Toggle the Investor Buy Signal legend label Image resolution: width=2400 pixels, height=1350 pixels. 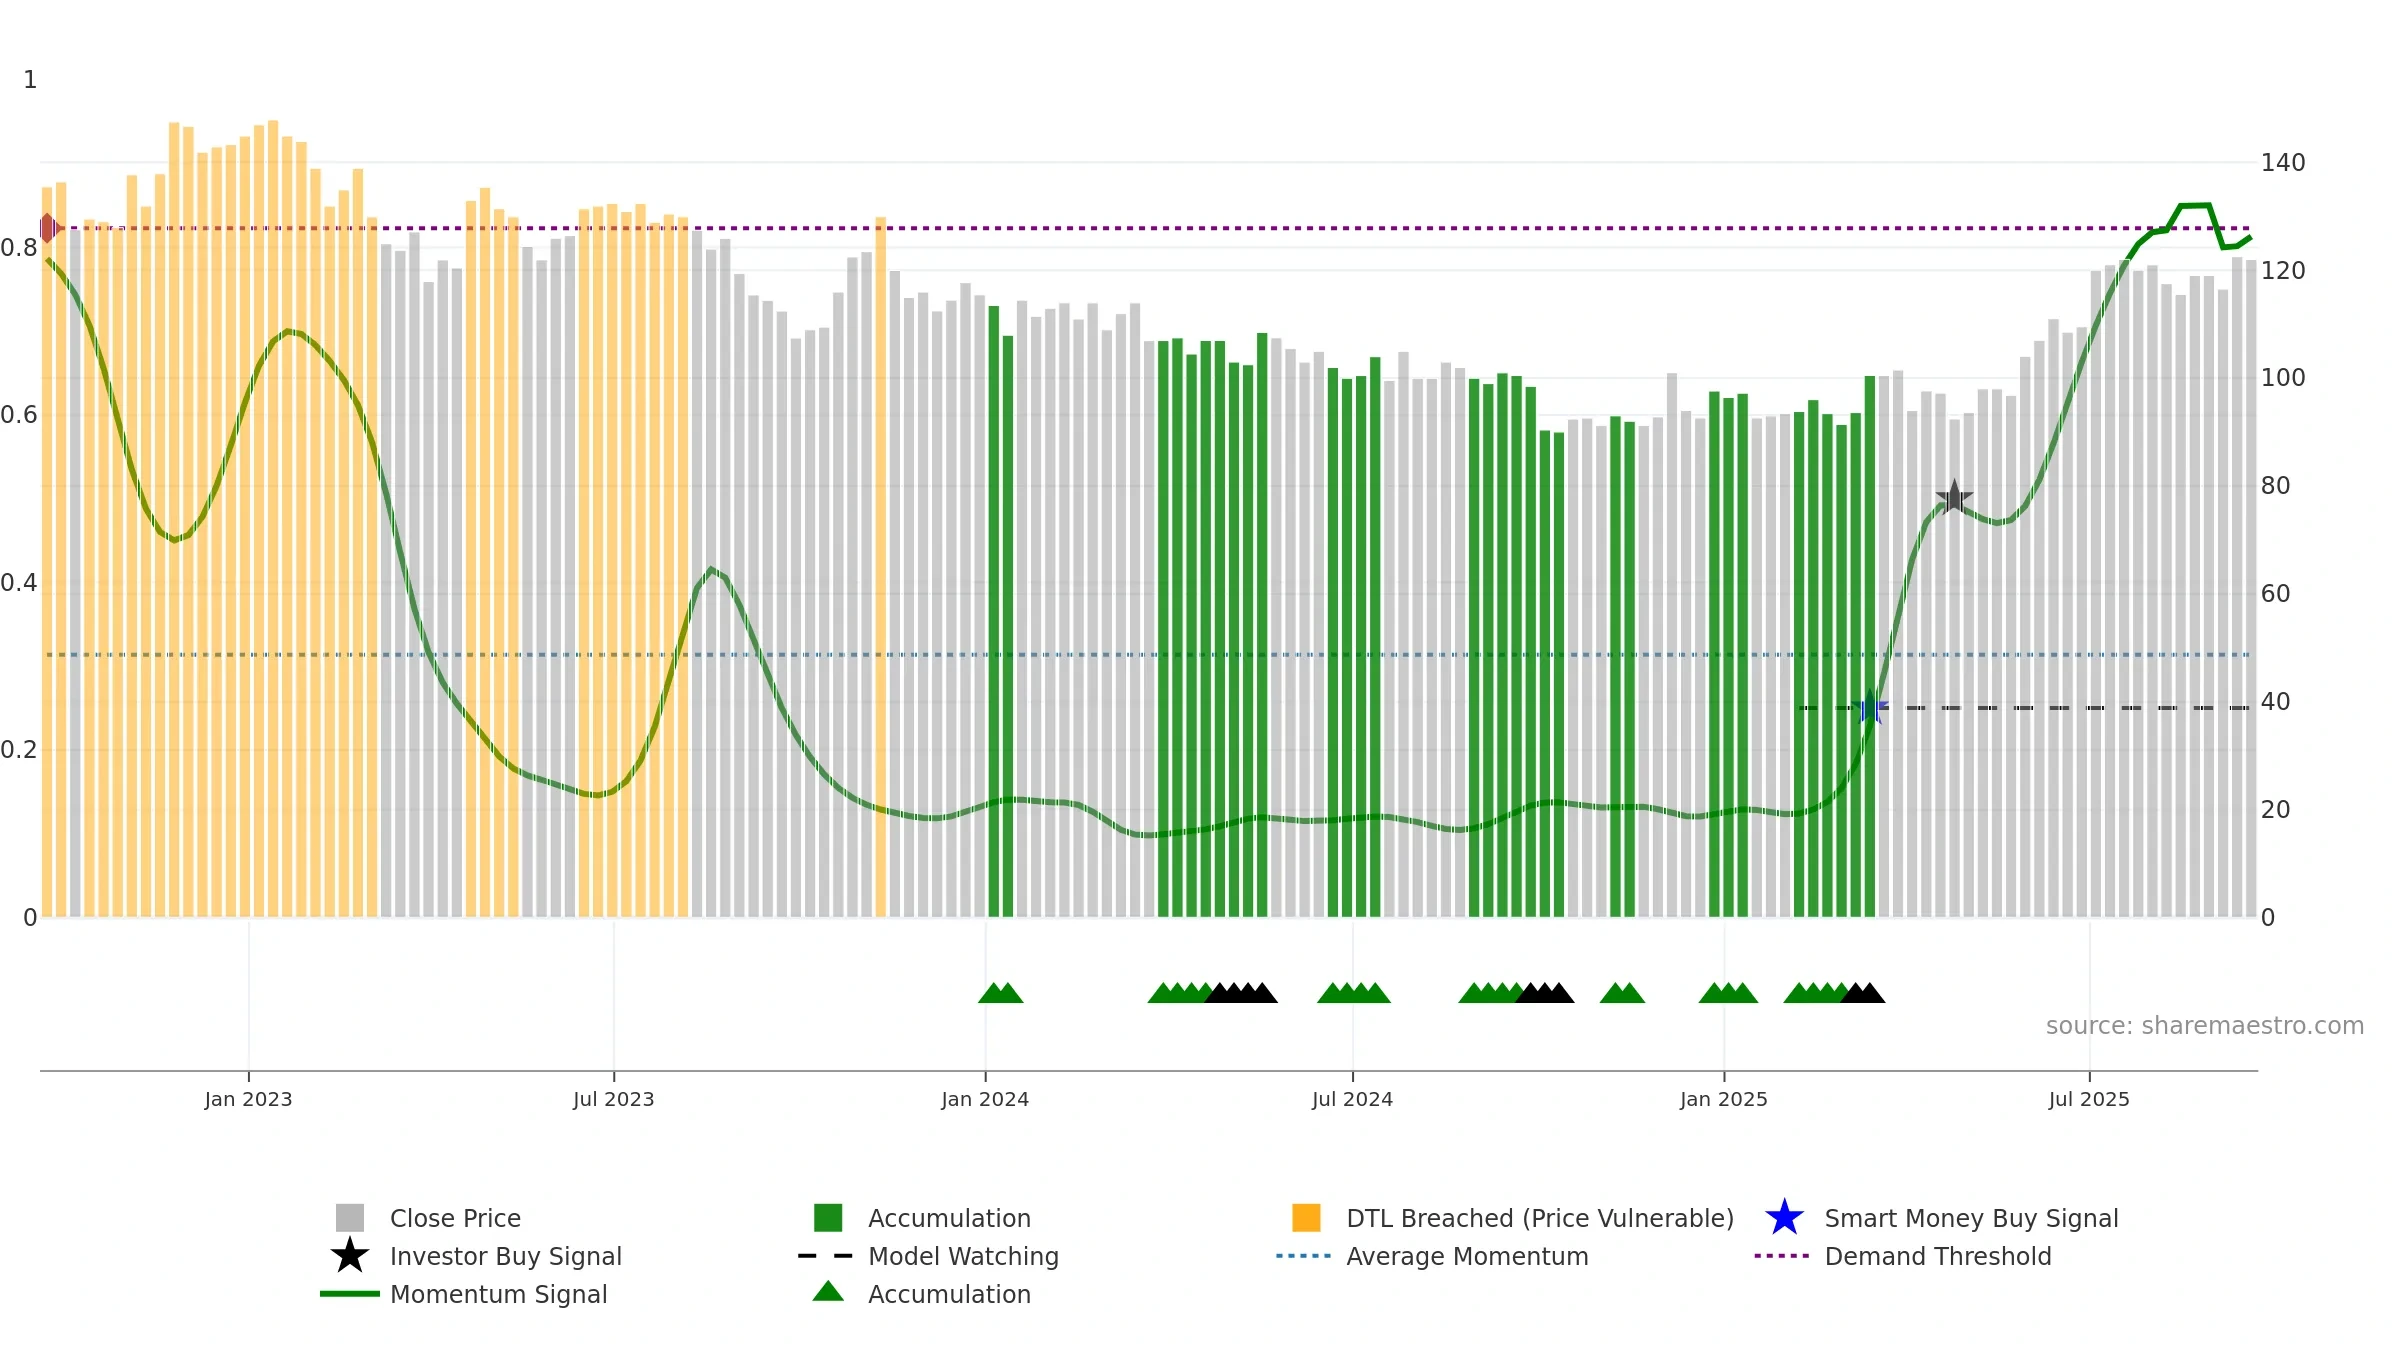click(x=505, y=1256)
